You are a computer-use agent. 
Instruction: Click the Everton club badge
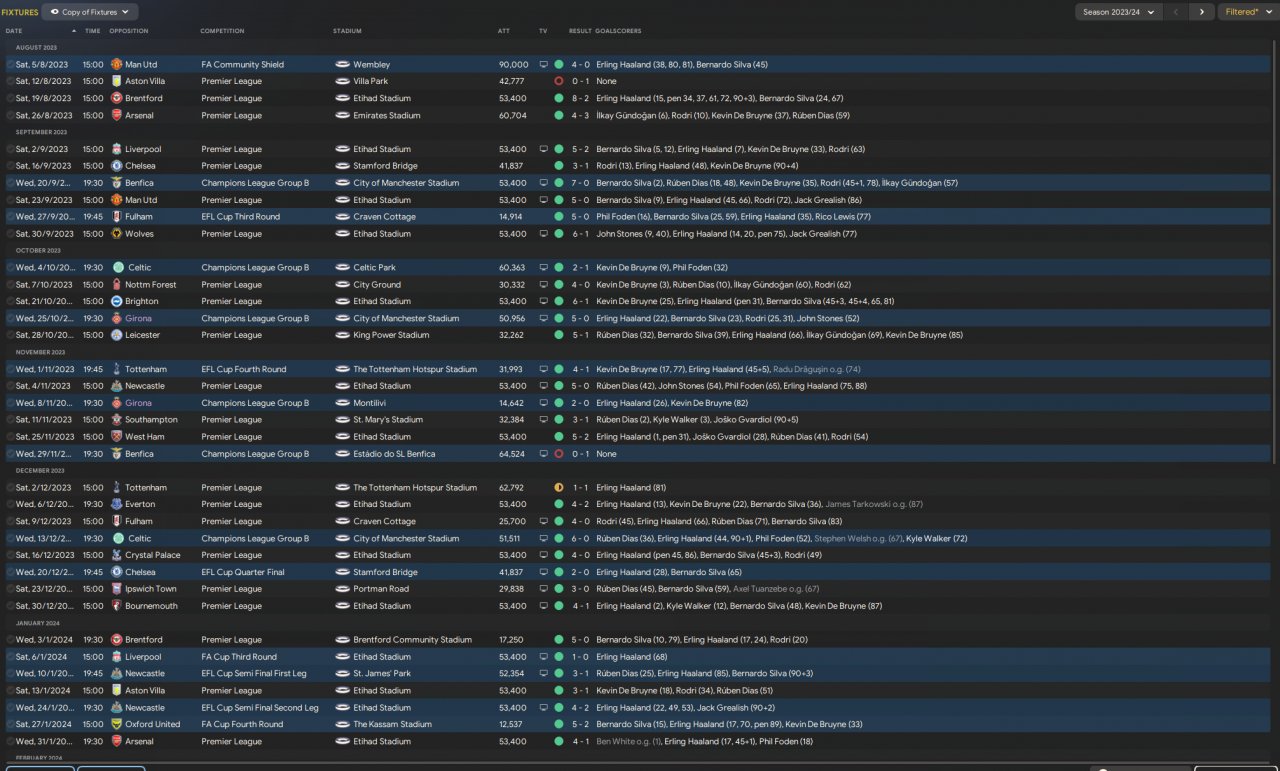[x=117, y=504]
